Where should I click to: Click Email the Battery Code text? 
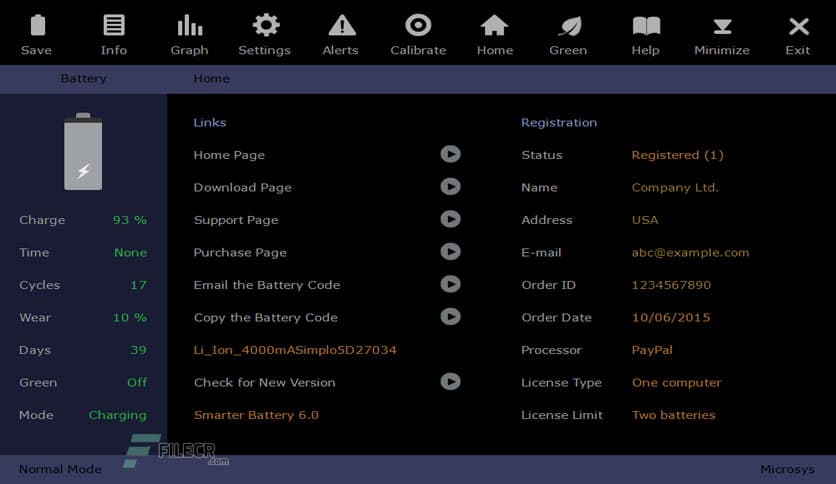(267, 285)
